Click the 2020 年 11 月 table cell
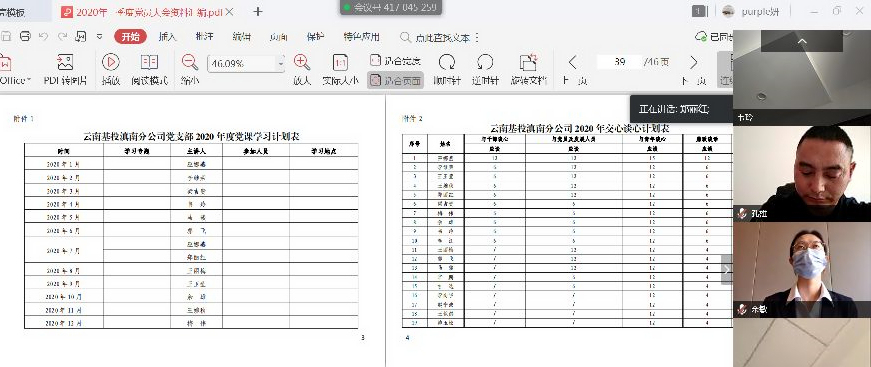 pos(64,310)
